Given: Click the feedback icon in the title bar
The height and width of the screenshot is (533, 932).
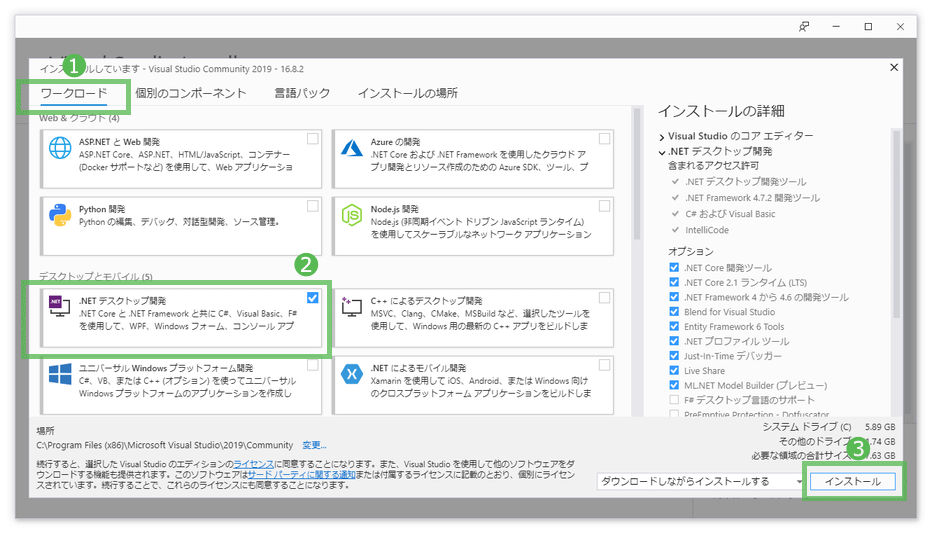Looking at the screenshot, I should [804, 27].
